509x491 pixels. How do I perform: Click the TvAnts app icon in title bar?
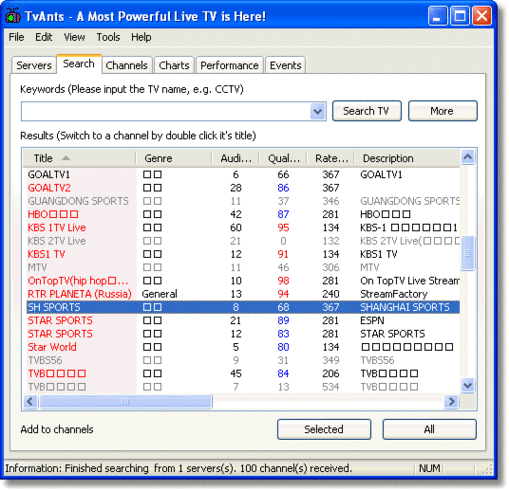(13, 15)
